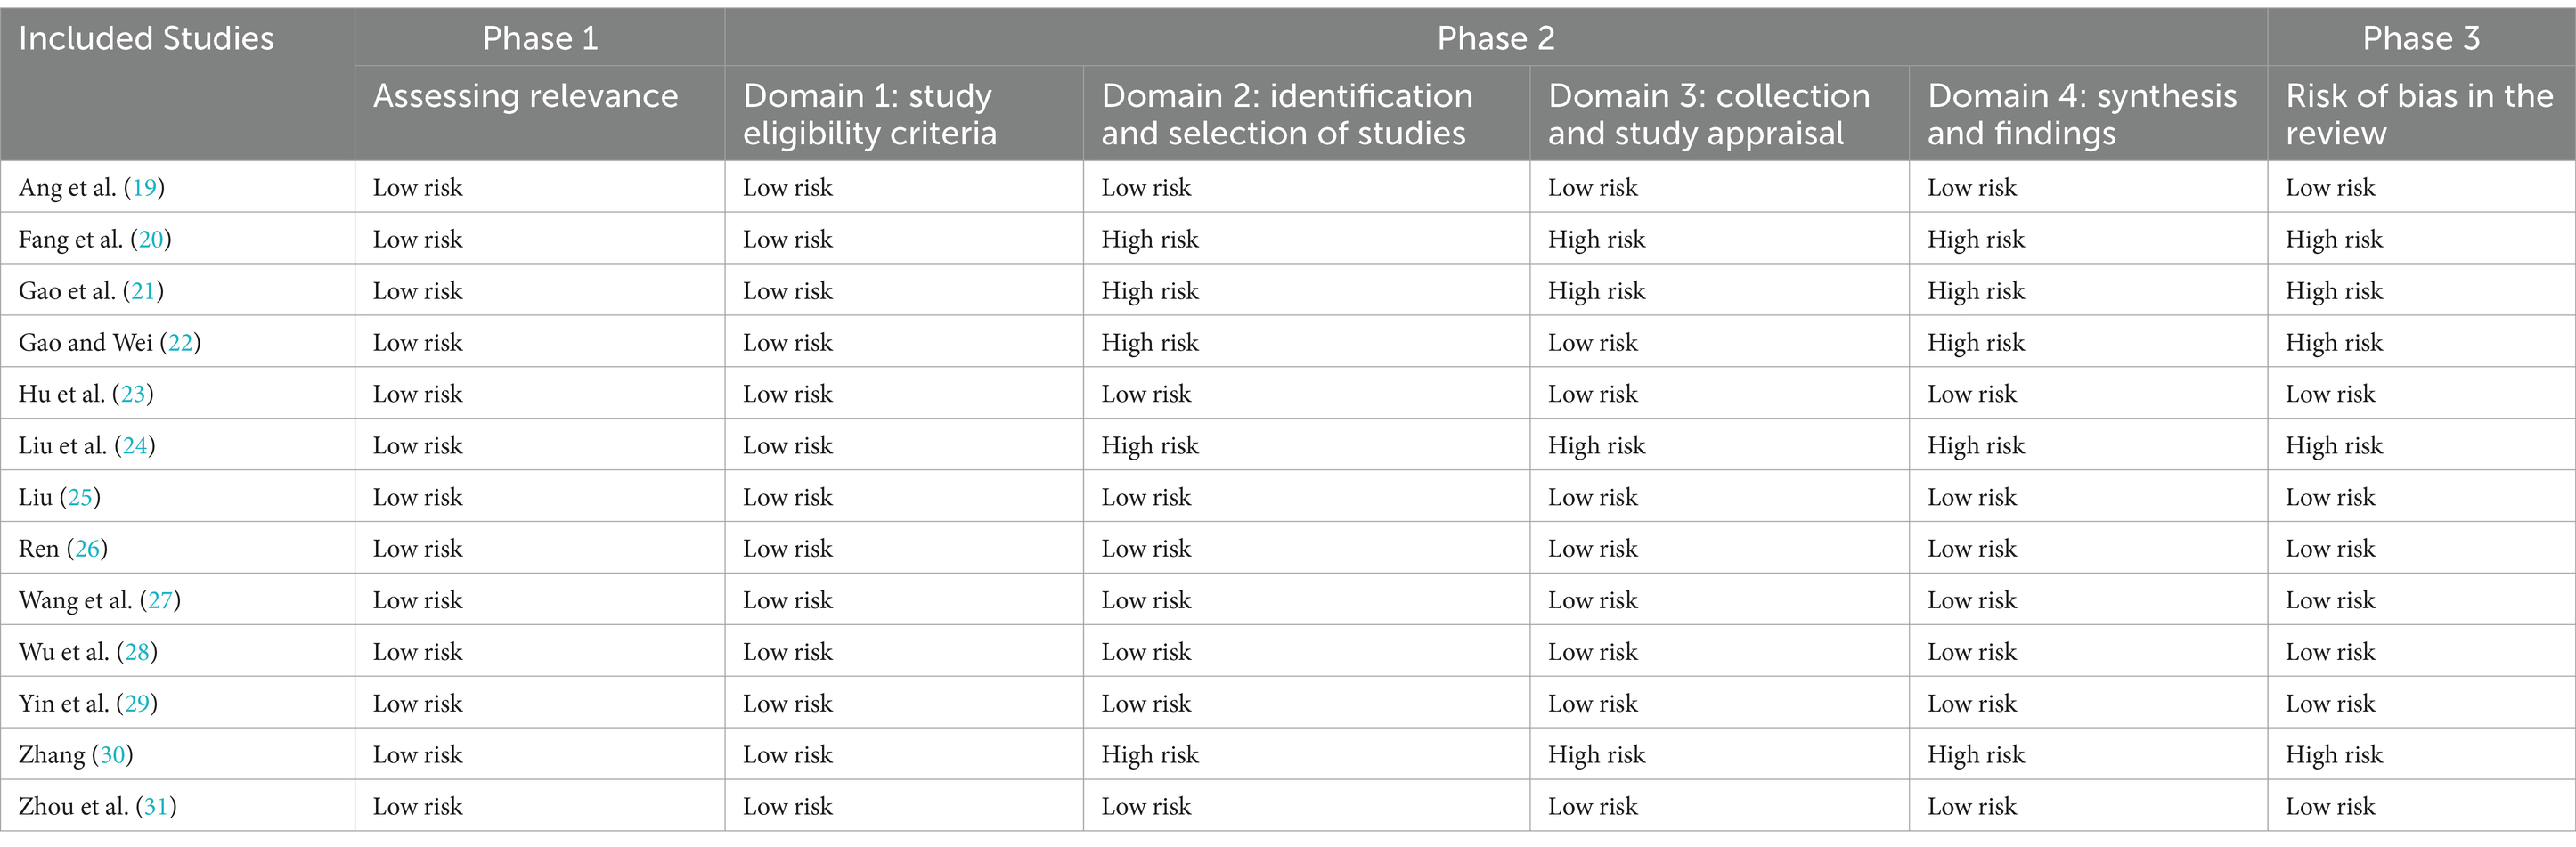Open reference 23 next to Hu et al.
This screenshot has width=2576, height=847.
point(133,394)
